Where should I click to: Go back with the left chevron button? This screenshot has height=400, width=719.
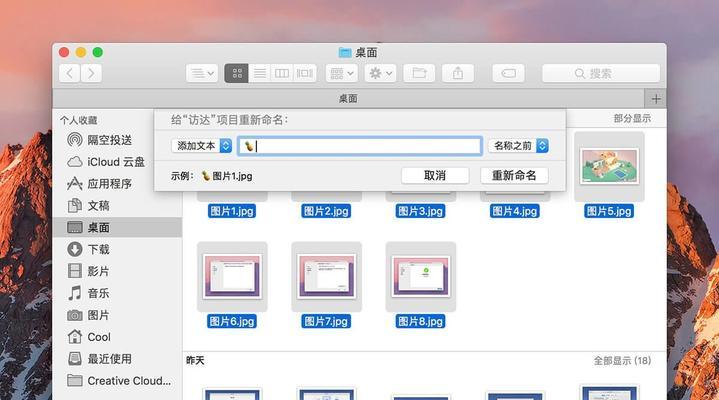(70, 73)
